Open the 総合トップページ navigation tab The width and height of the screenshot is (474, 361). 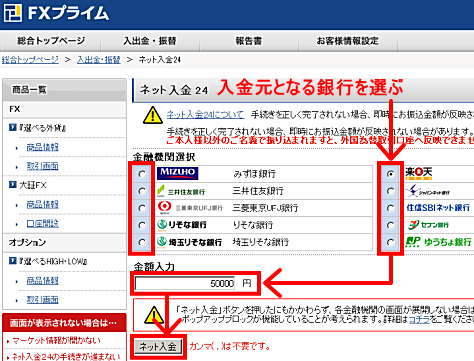pos(51,41)
